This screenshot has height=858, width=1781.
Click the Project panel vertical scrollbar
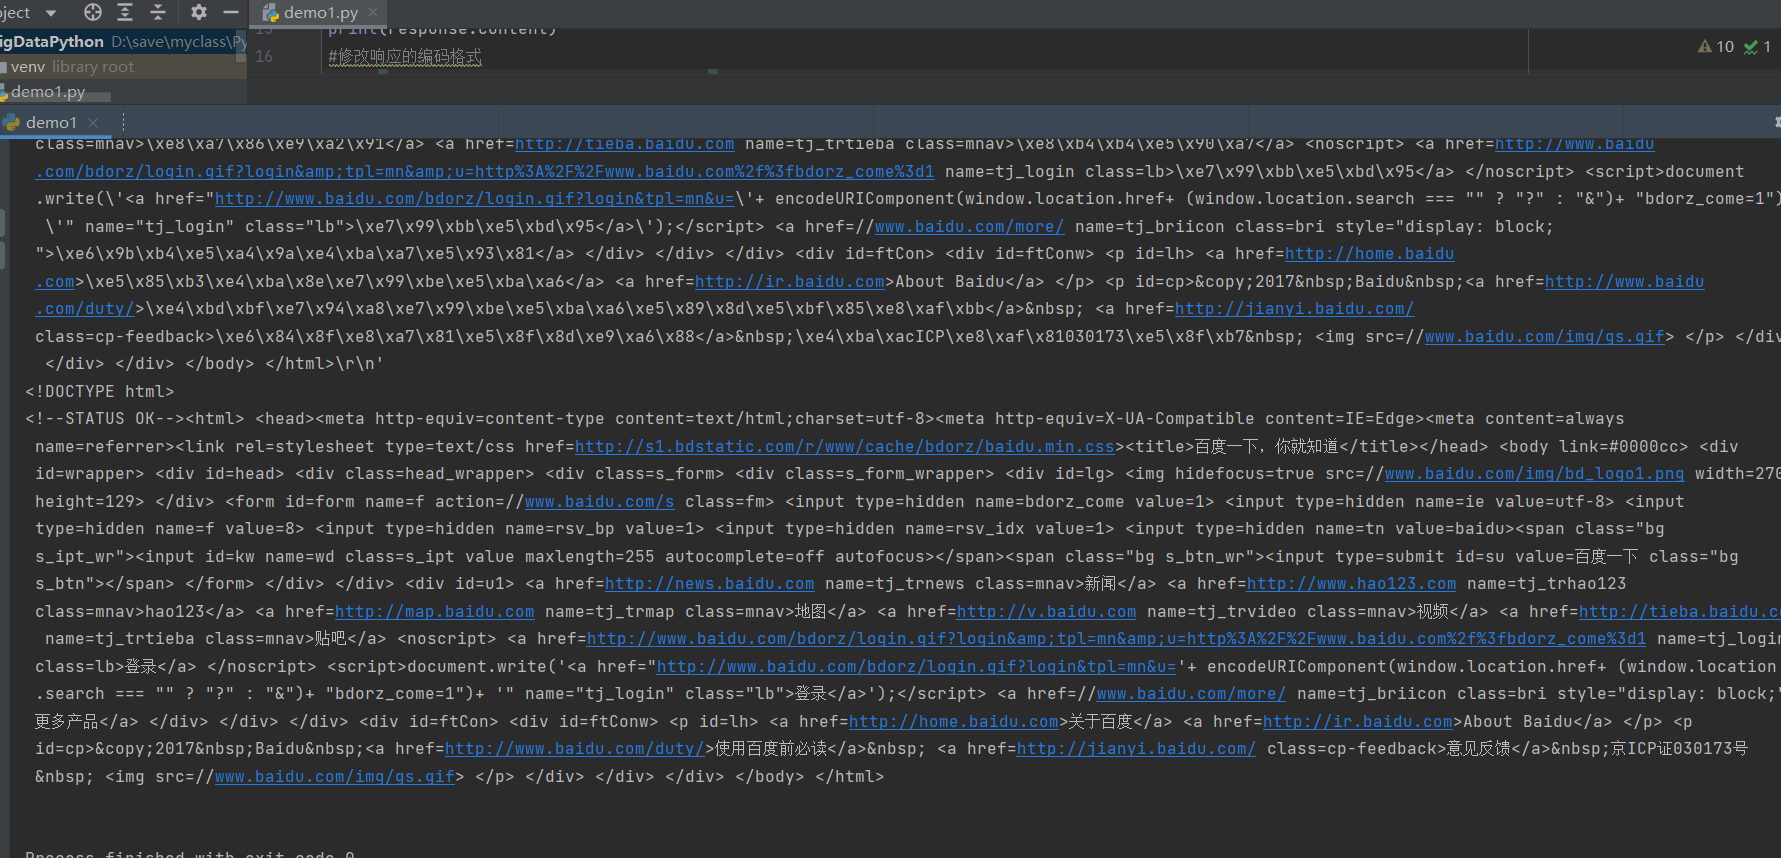241,48
